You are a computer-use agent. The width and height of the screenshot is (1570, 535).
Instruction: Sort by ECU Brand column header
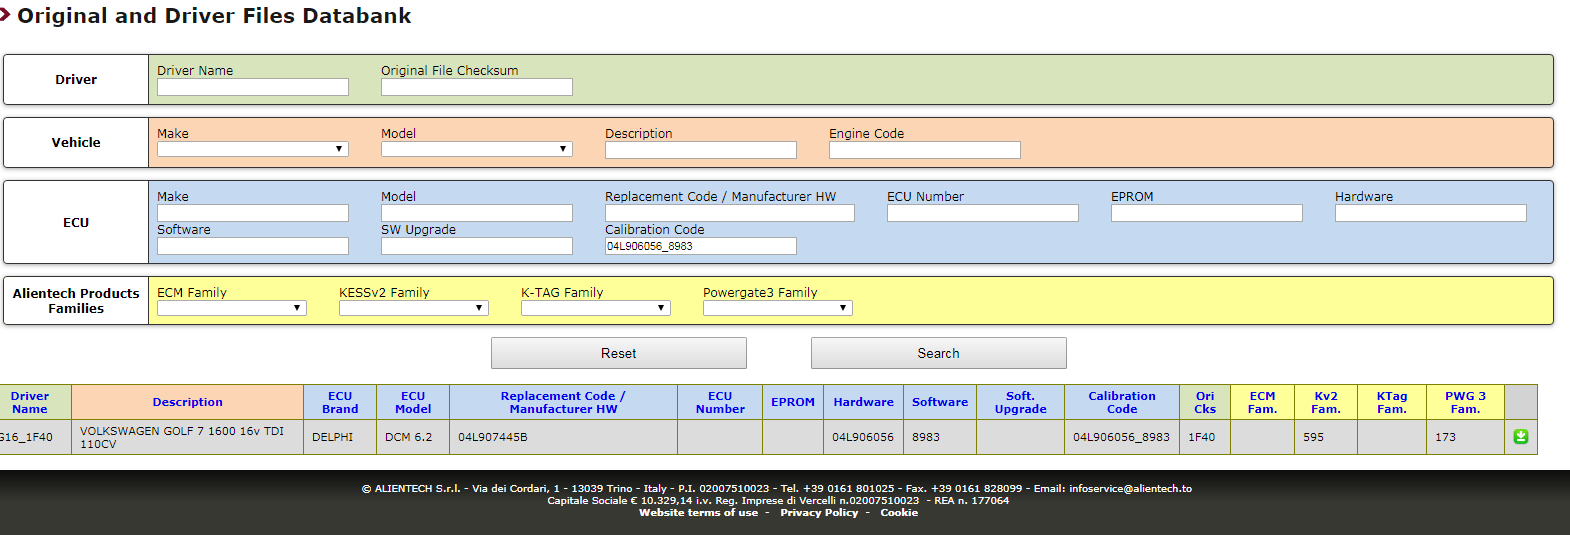pyautogui.click(x=340, y=402)
